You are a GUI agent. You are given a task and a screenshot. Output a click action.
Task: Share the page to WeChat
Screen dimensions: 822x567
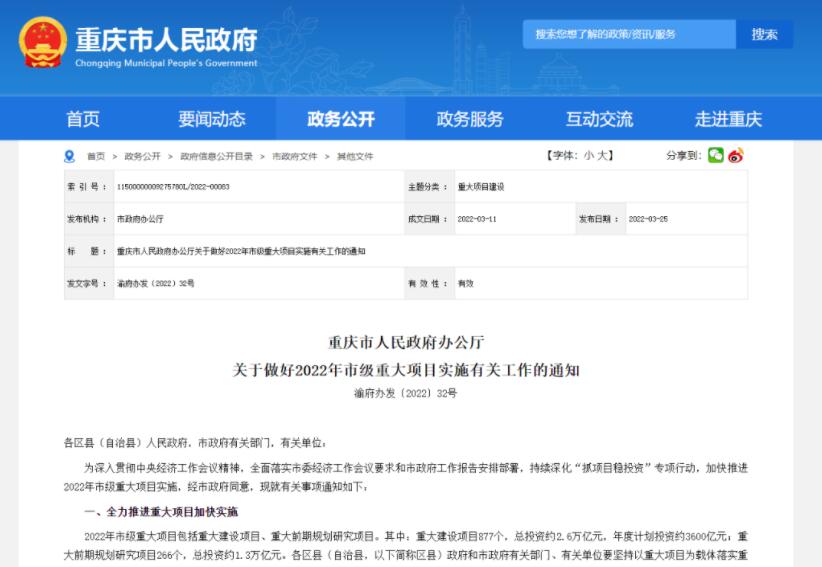715,155
